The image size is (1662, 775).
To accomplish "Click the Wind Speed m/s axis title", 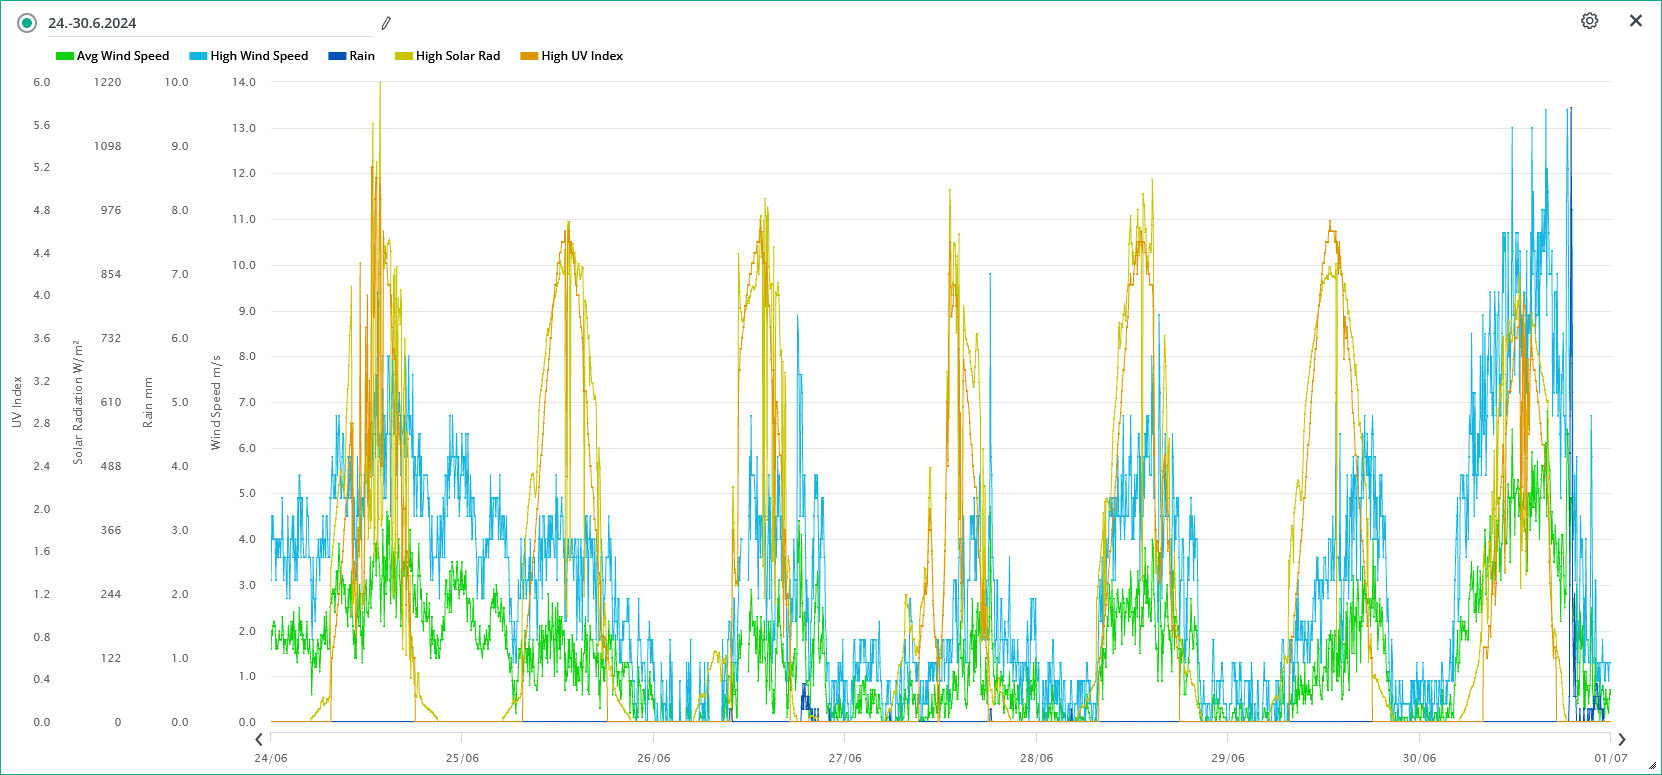I will pyautogui.click(x=216, y=402).
